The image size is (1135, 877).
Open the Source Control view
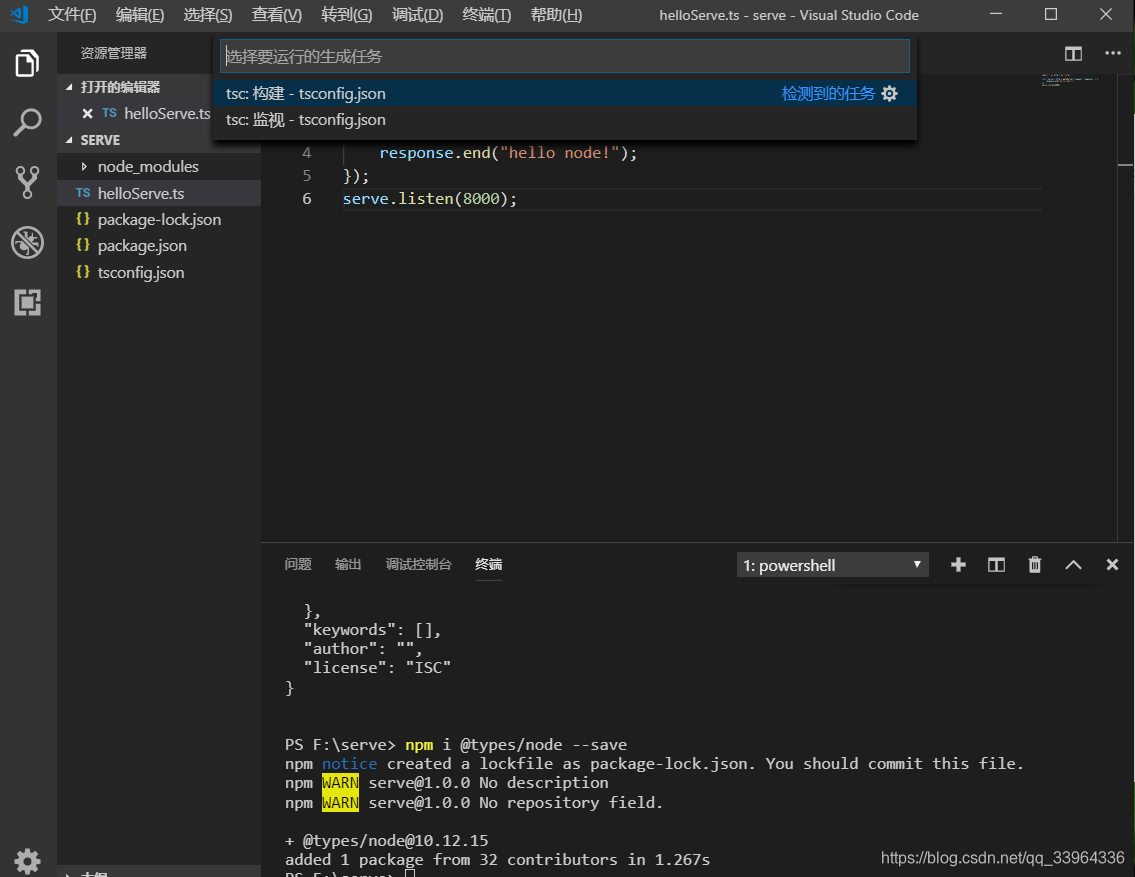[x=28, y=182]
